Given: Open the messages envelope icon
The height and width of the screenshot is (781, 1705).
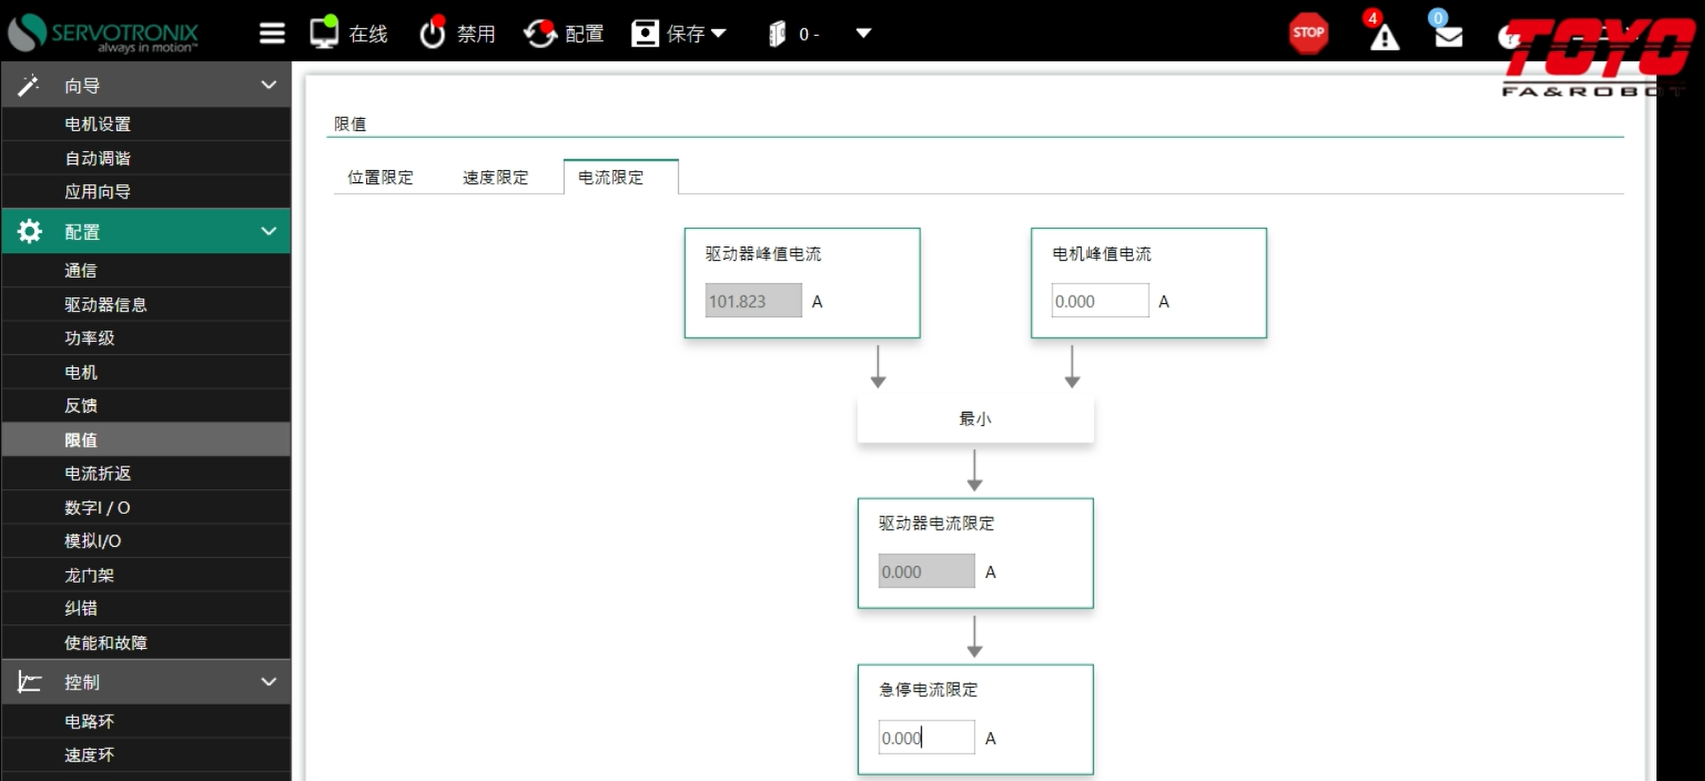Looking at the screenshot, I should [x=1448, y=36].
